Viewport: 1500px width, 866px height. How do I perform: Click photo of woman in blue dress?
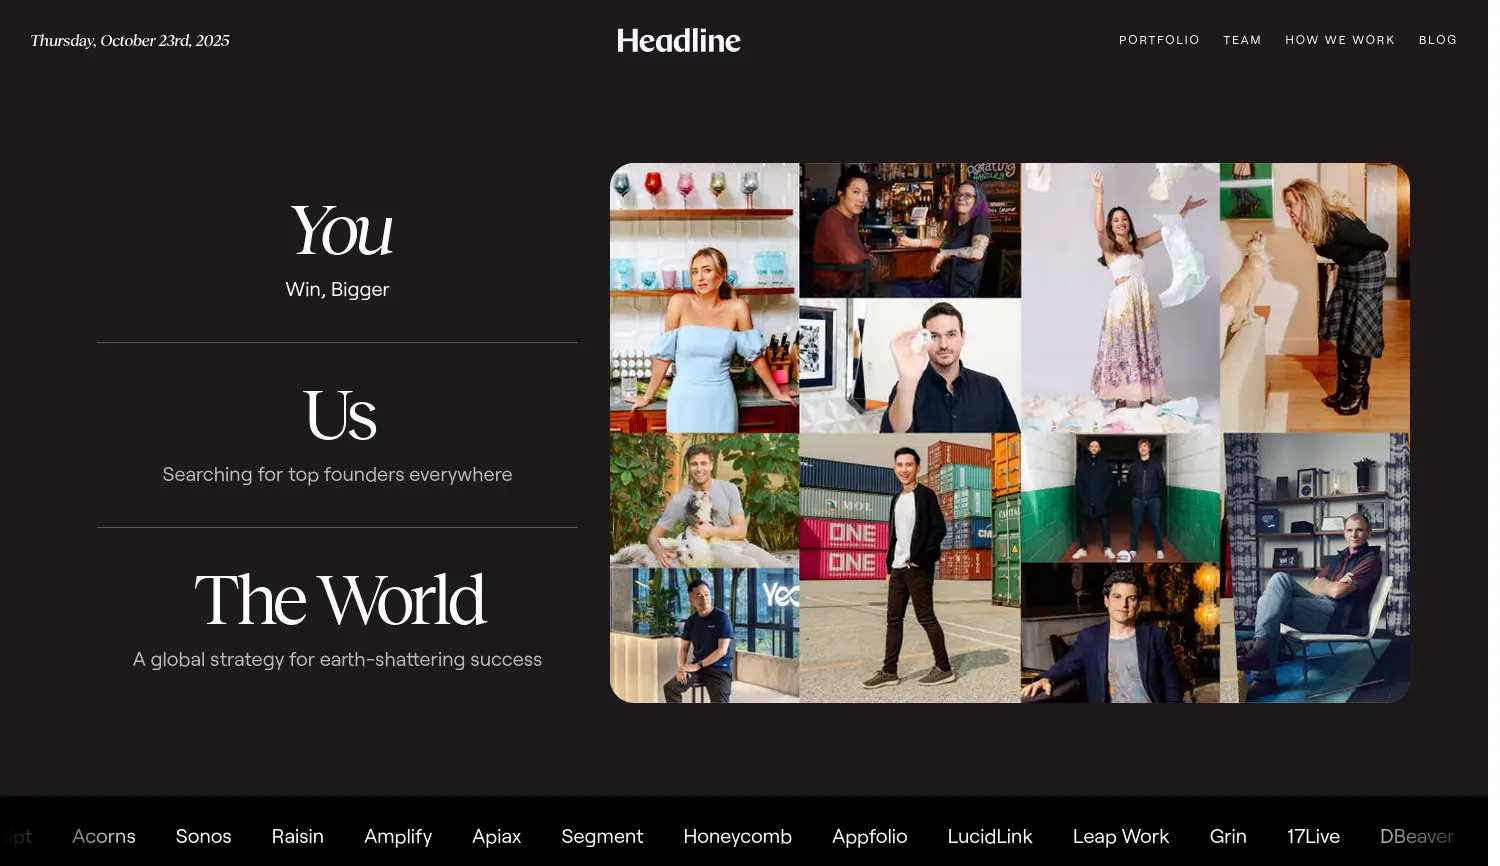704,298
